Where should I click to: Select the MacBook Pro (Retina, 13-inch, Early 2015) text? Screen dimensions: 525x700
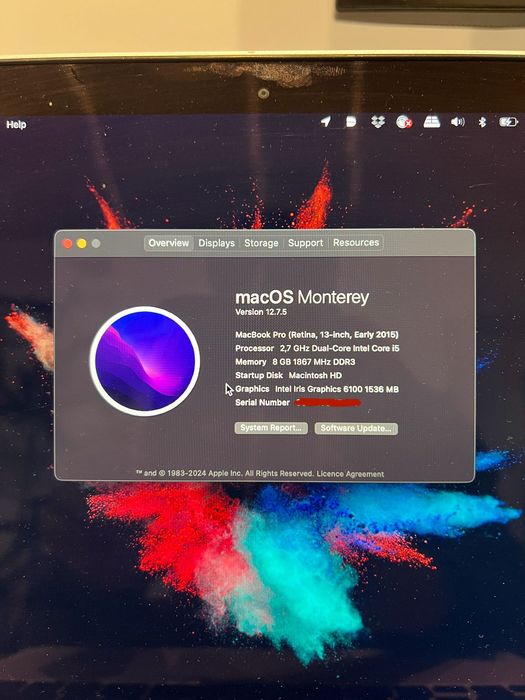pos(317,335)
